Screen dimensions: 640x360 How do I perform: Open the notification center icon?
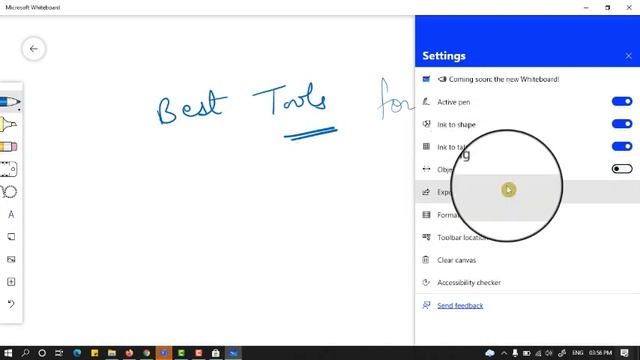(x=624, y=353)
